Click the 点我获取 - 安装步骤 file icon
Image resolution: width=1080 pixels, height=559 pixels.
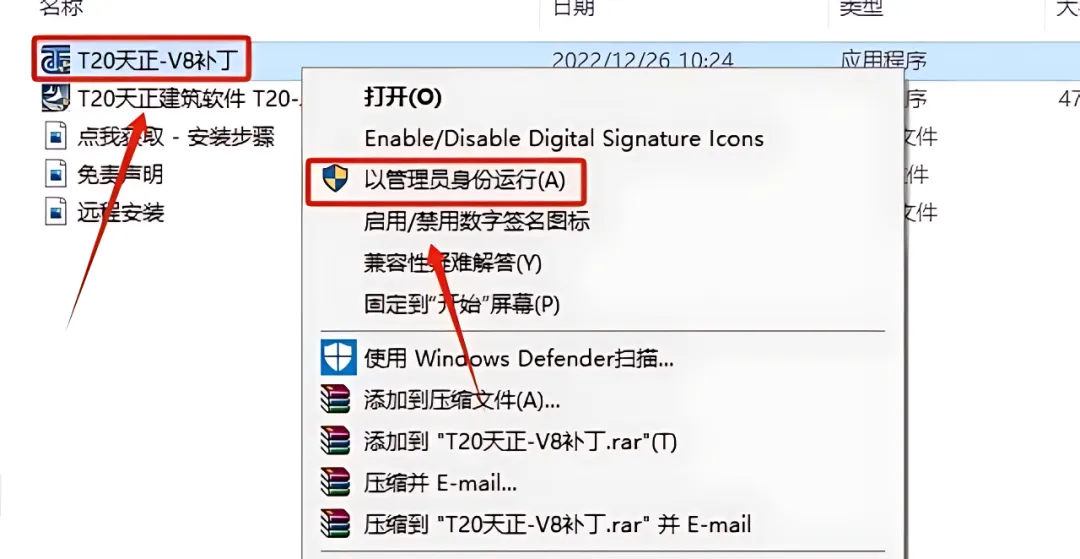(x=56, y=136)
